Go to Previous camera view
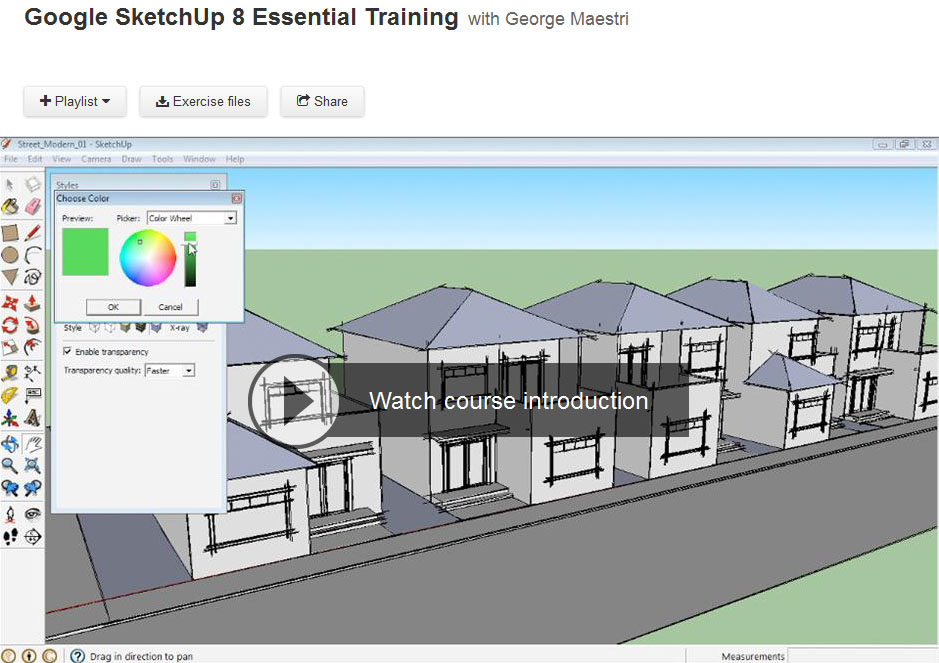 10,488
